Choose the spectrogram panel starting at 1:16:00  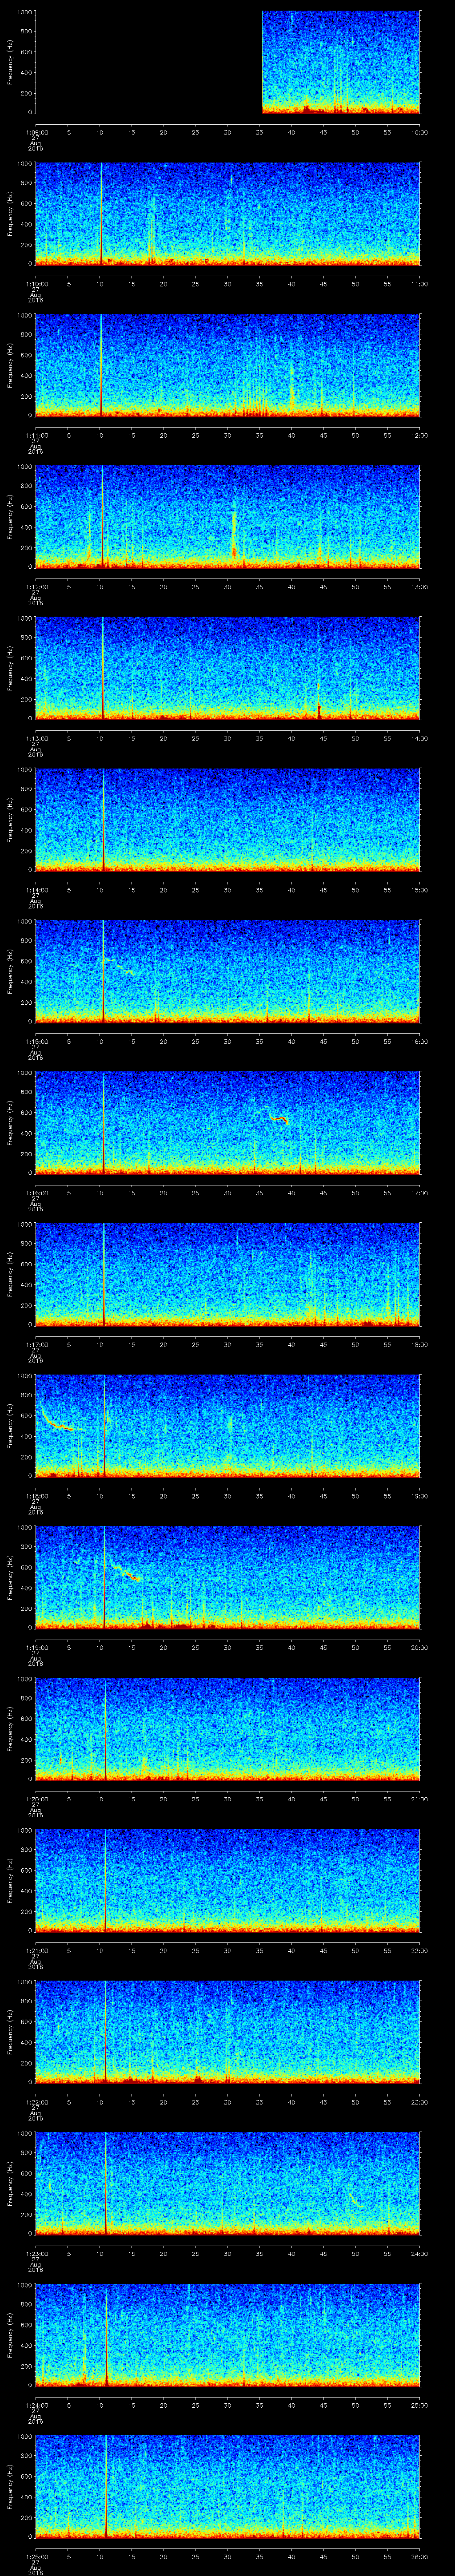click(228, 1123)
